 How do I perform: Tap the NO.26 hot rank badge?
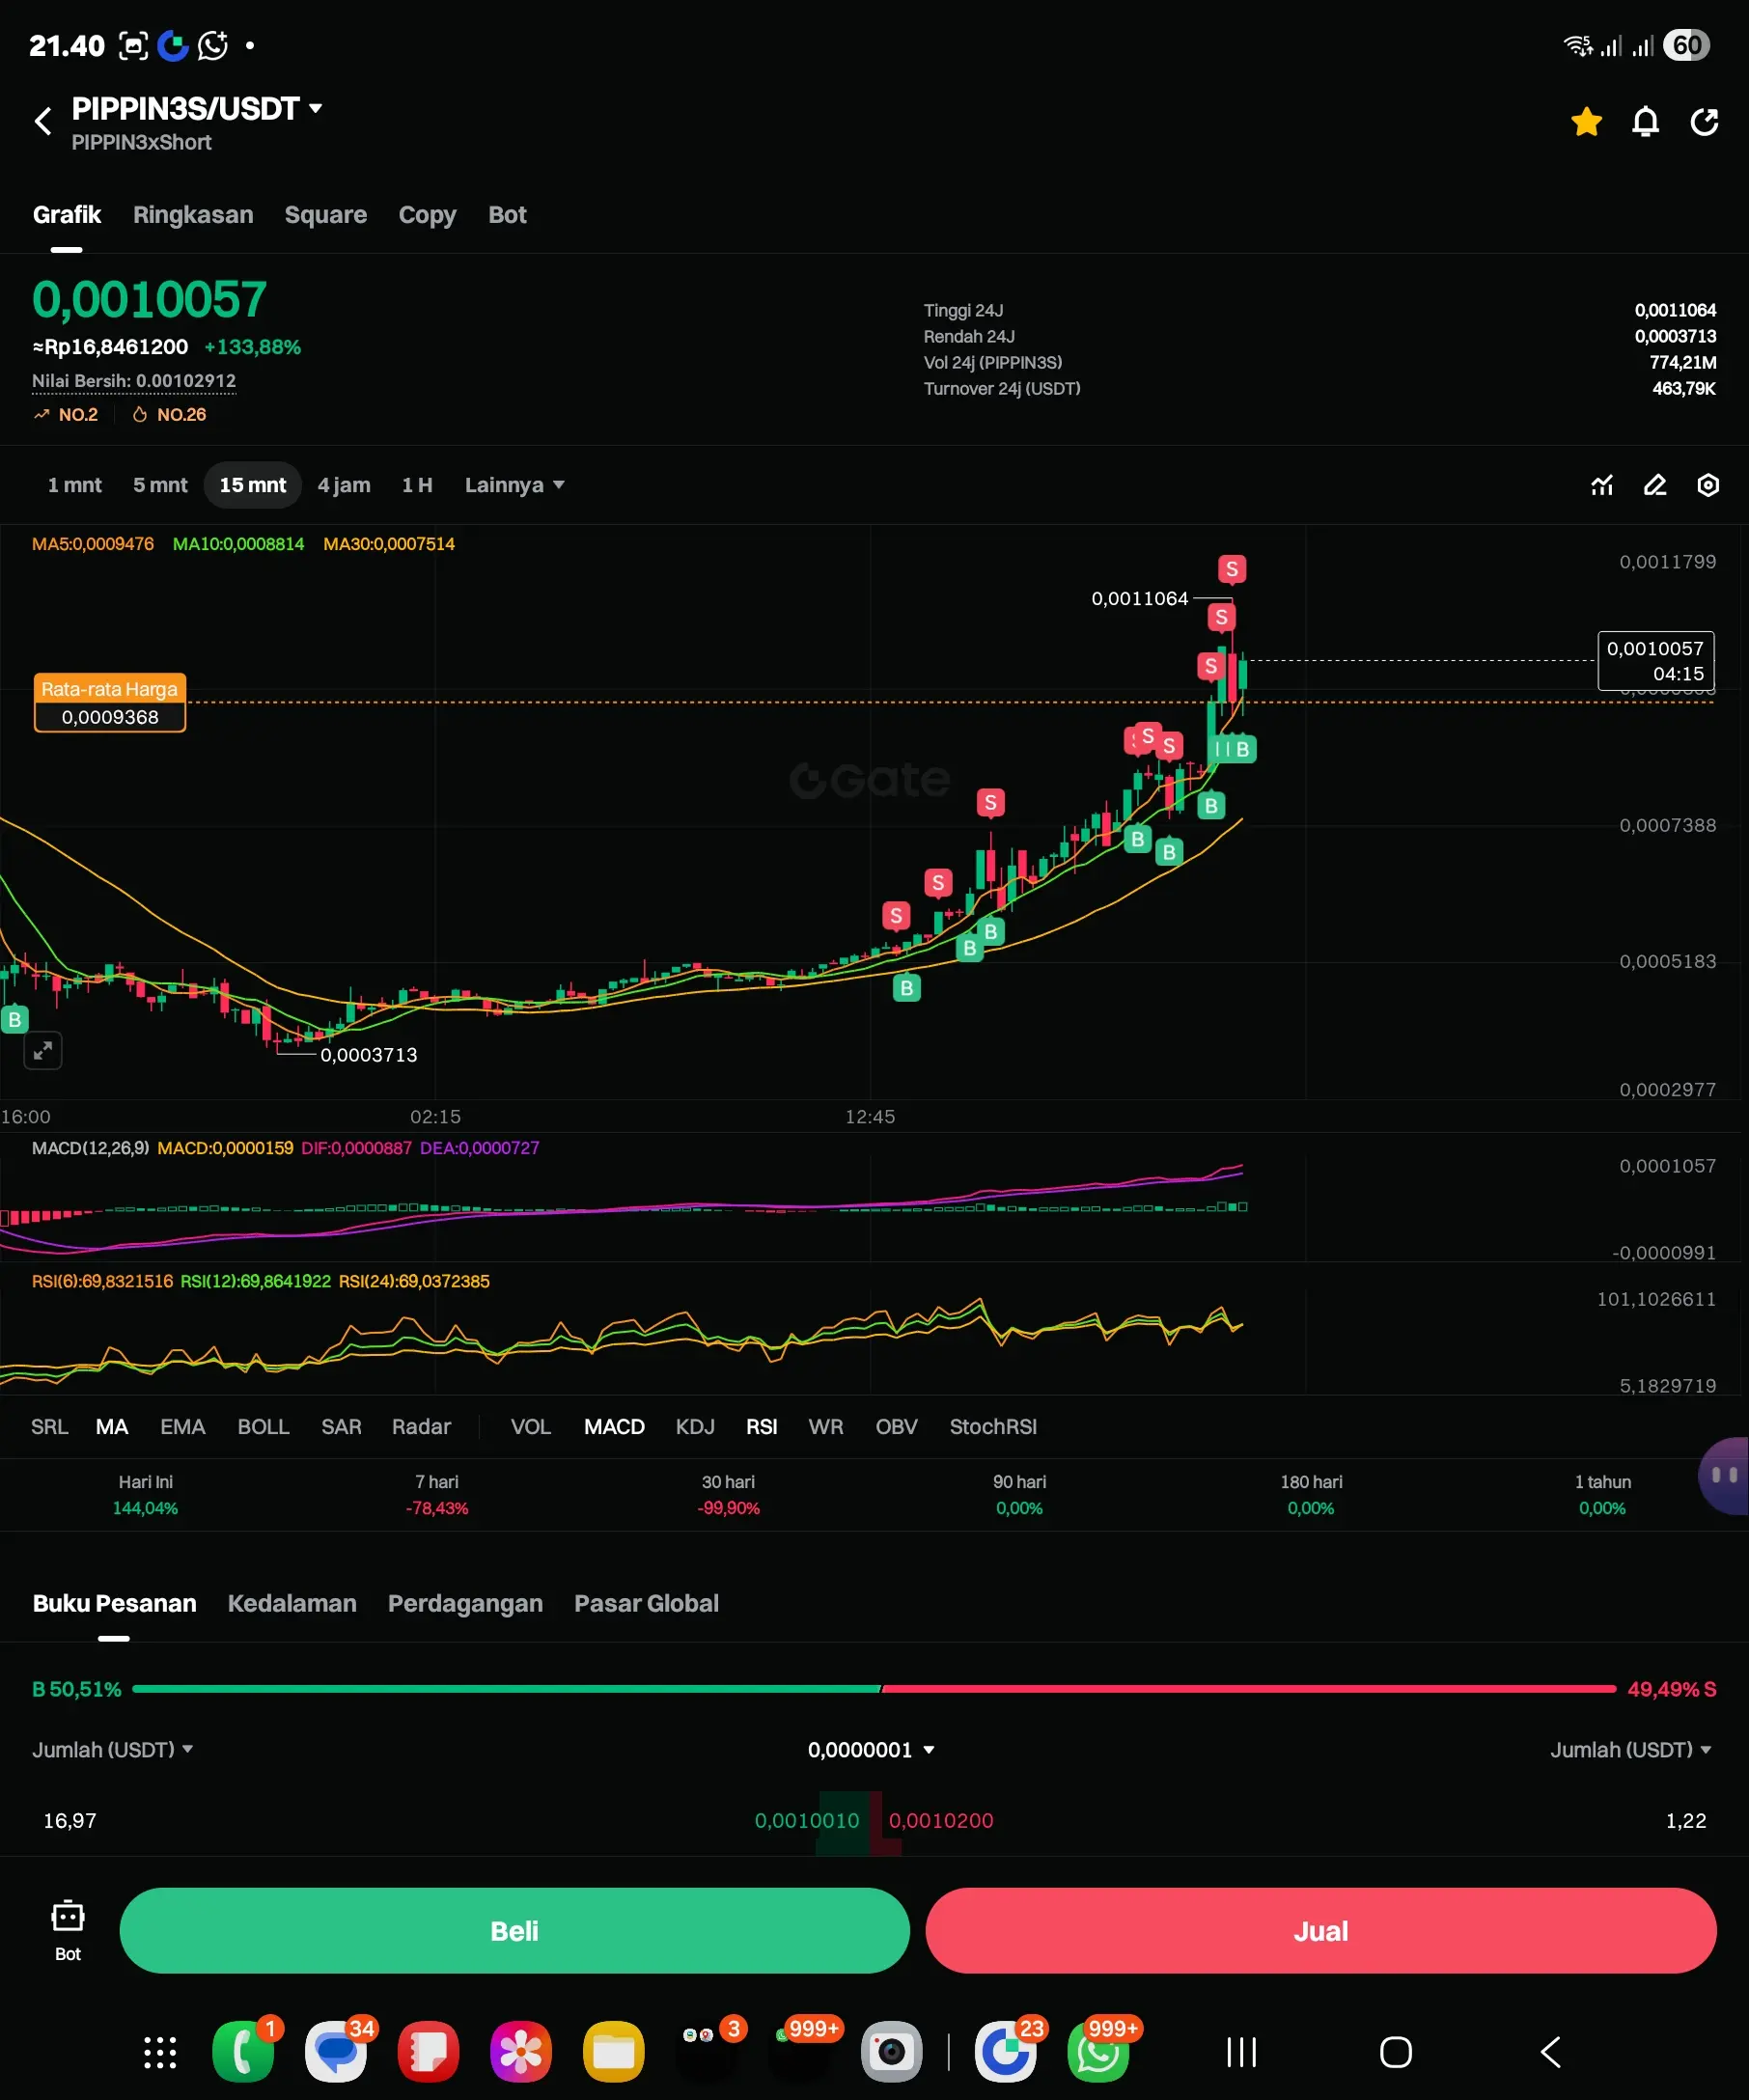click(169, 414)
